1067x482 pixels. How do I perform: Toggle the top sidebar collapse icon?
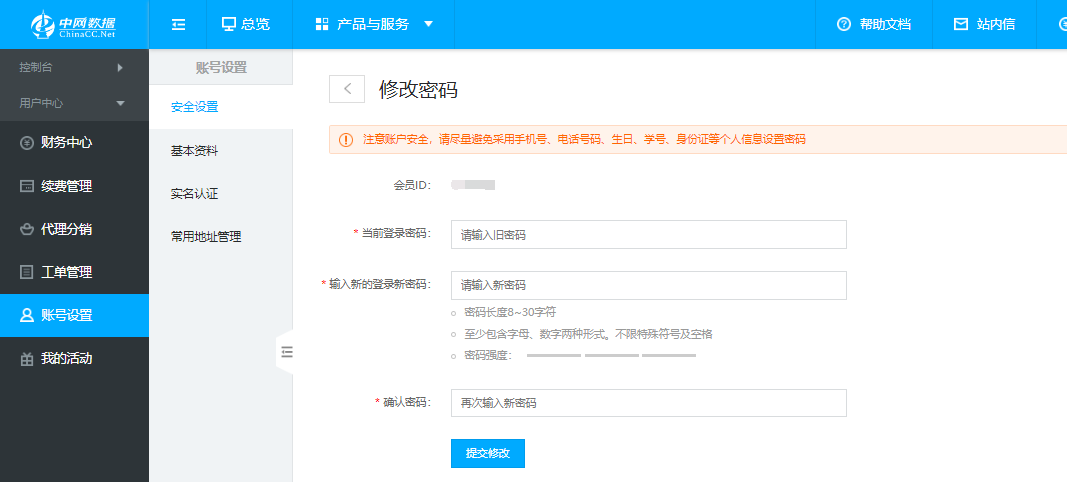tap(178, 24)
